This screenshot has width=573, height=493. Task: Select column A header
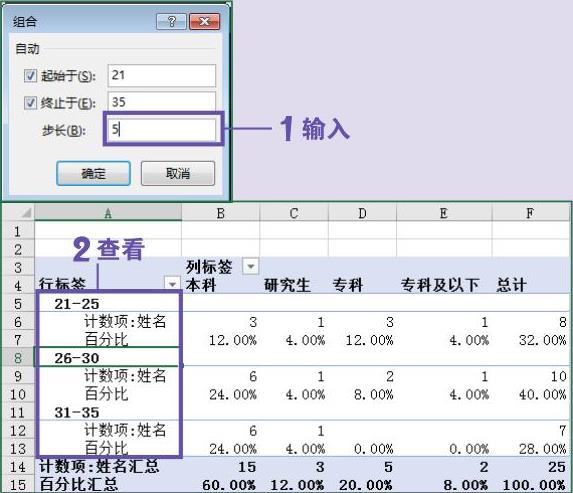tap(108, 213)
